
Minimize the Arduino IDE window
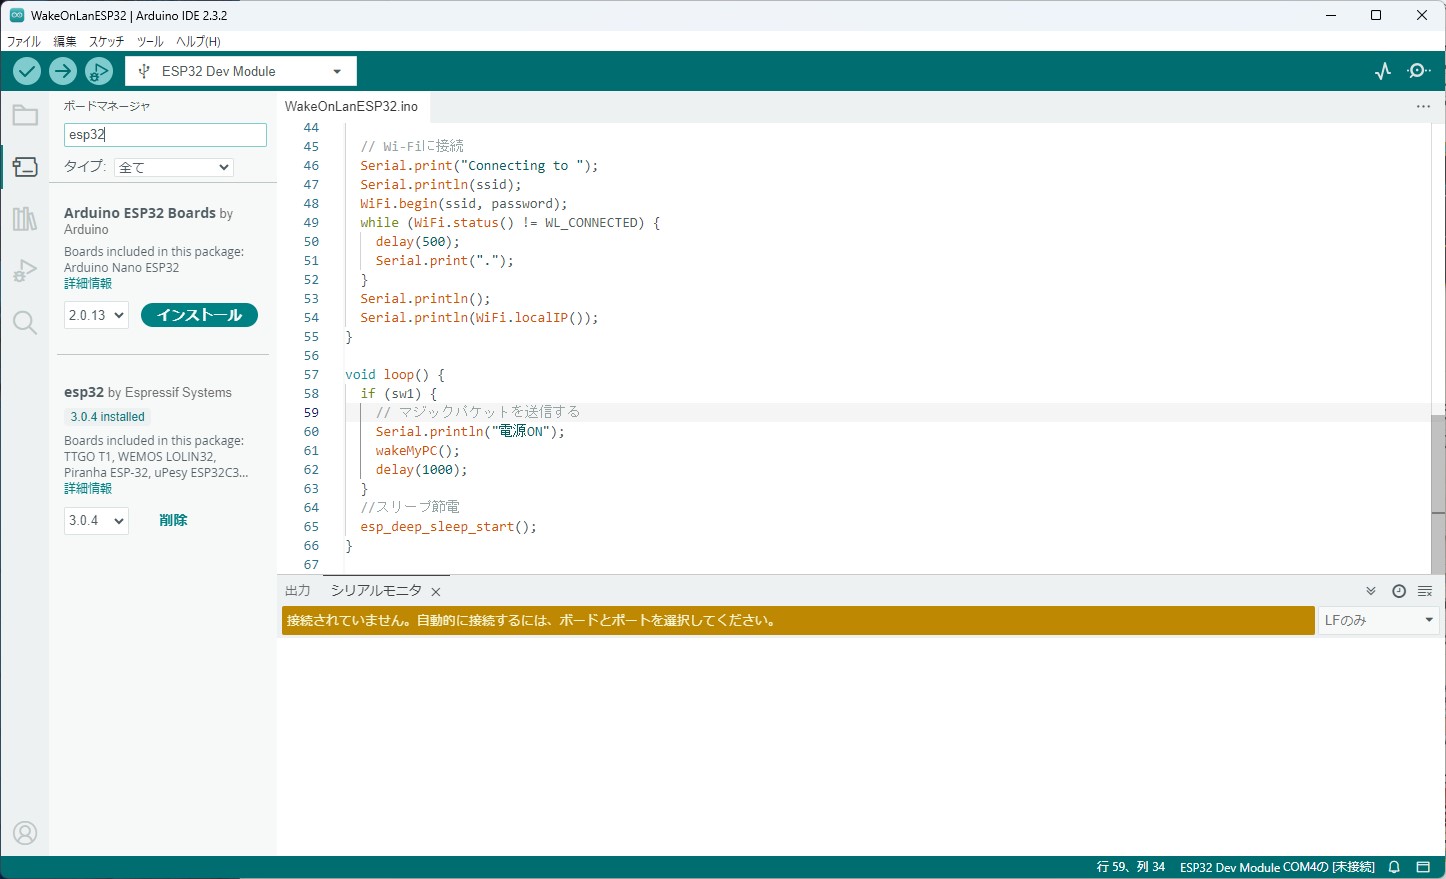1331,15
